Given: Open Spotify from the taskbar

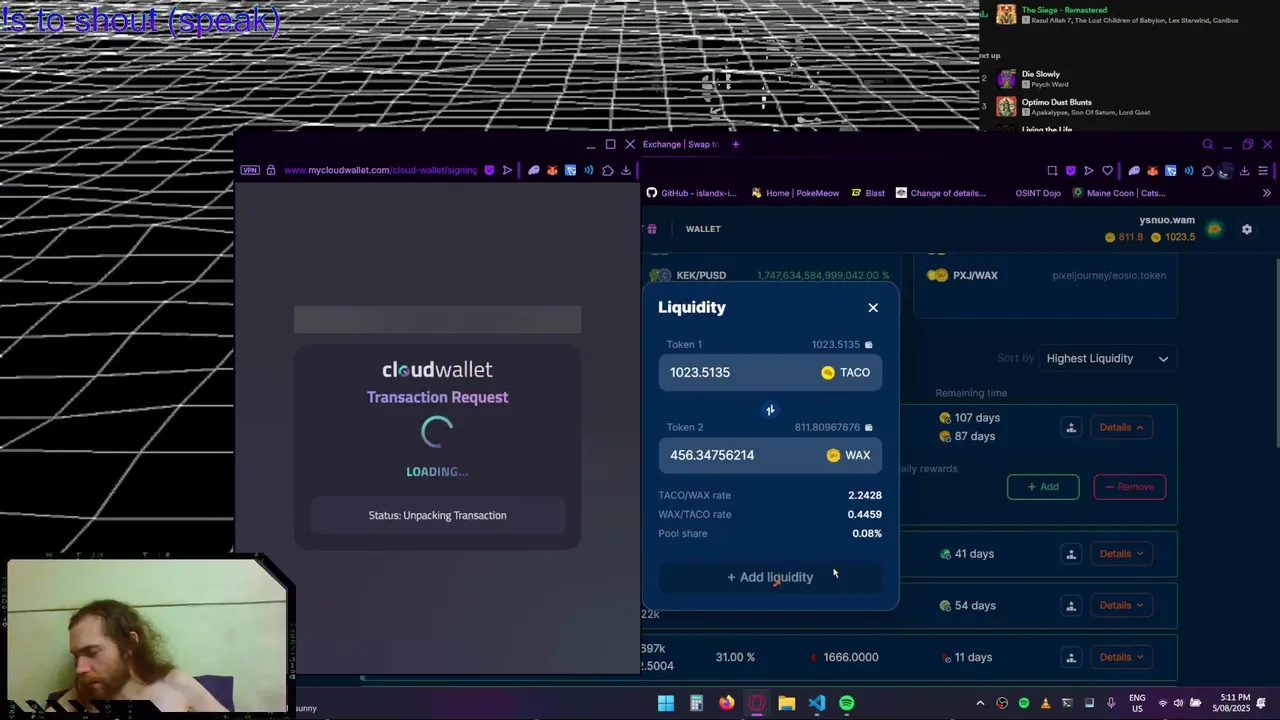Looking at the screenshot, I should click(847, 703).
